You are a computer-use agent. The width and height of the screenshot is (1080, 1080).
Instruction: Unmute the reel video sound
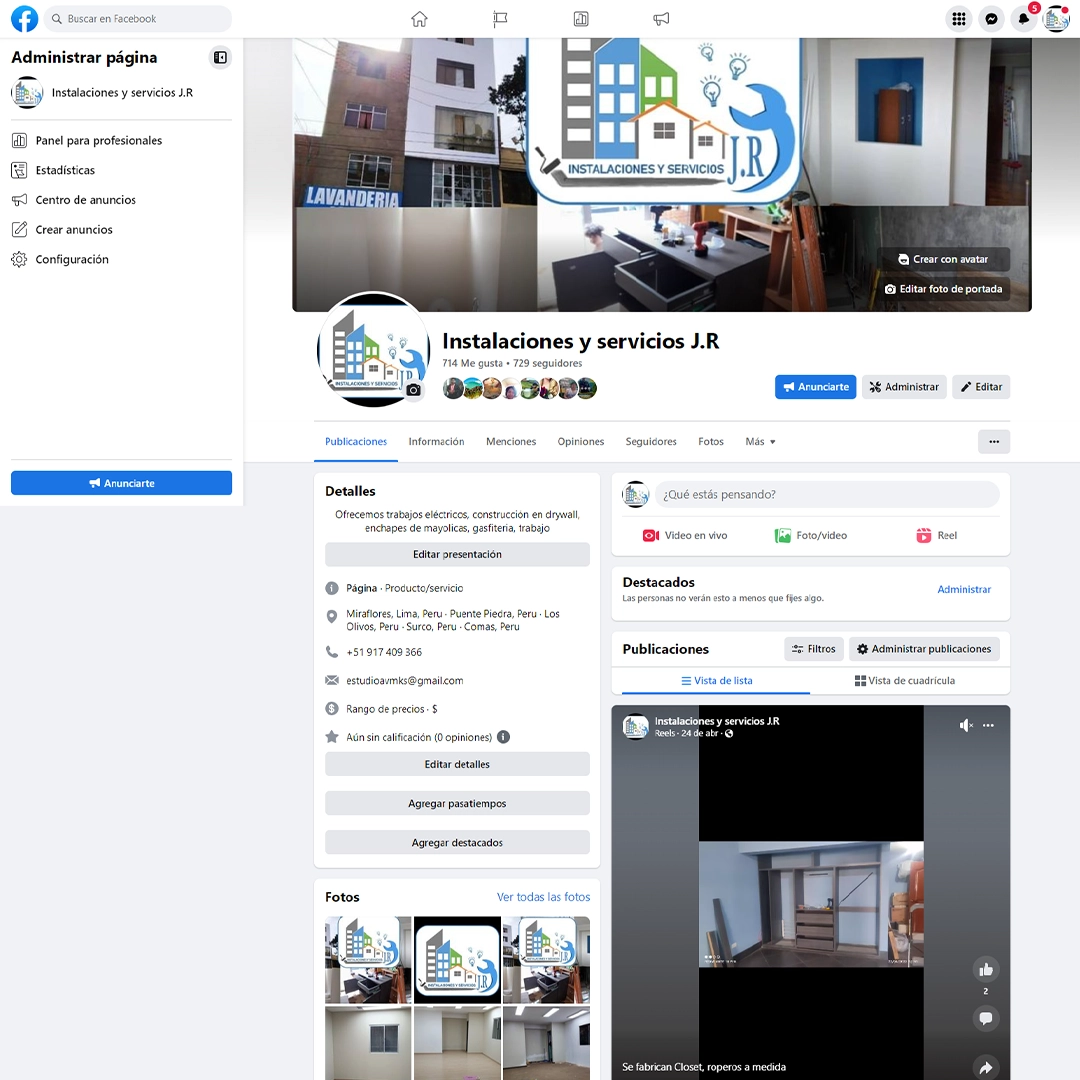click(965, 725)
